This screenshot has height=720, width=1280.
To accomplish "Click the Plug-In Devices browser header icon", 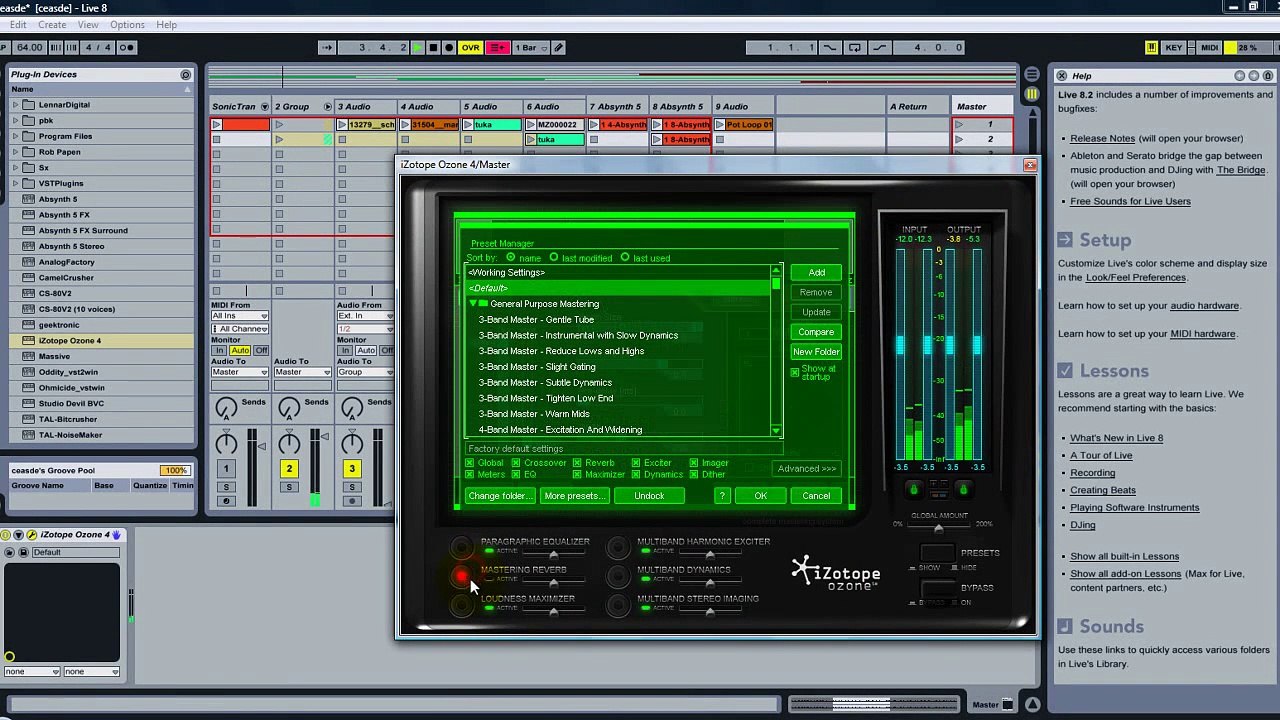I will coord(185,75).
